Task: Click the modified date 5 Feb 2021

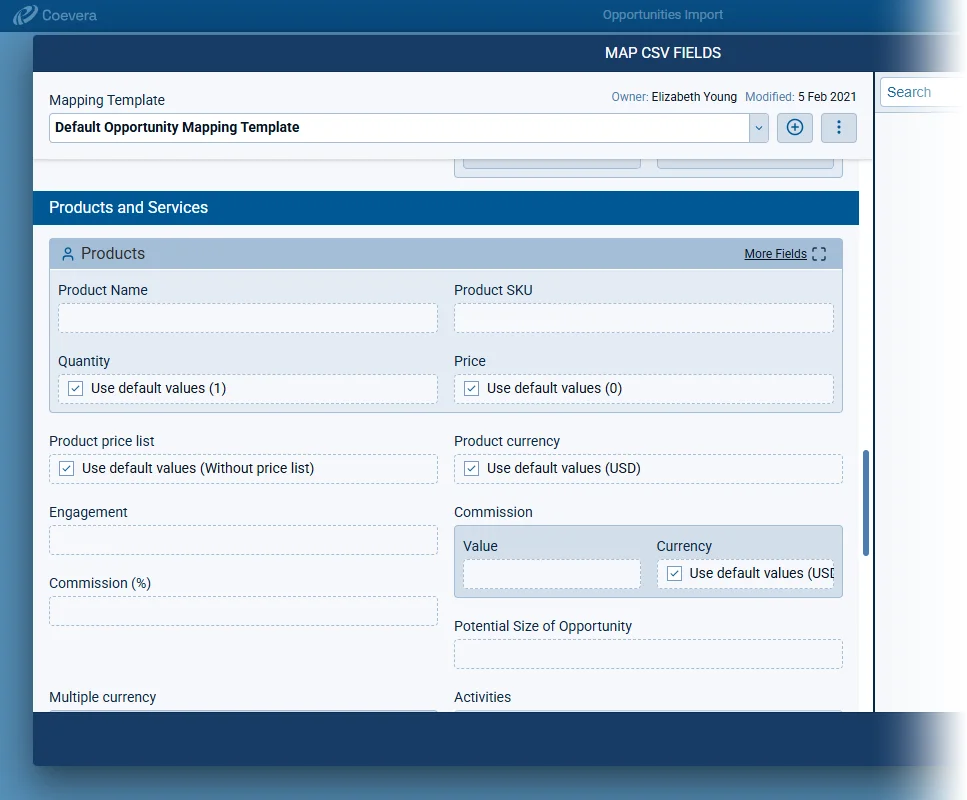Action: (827, 97)
